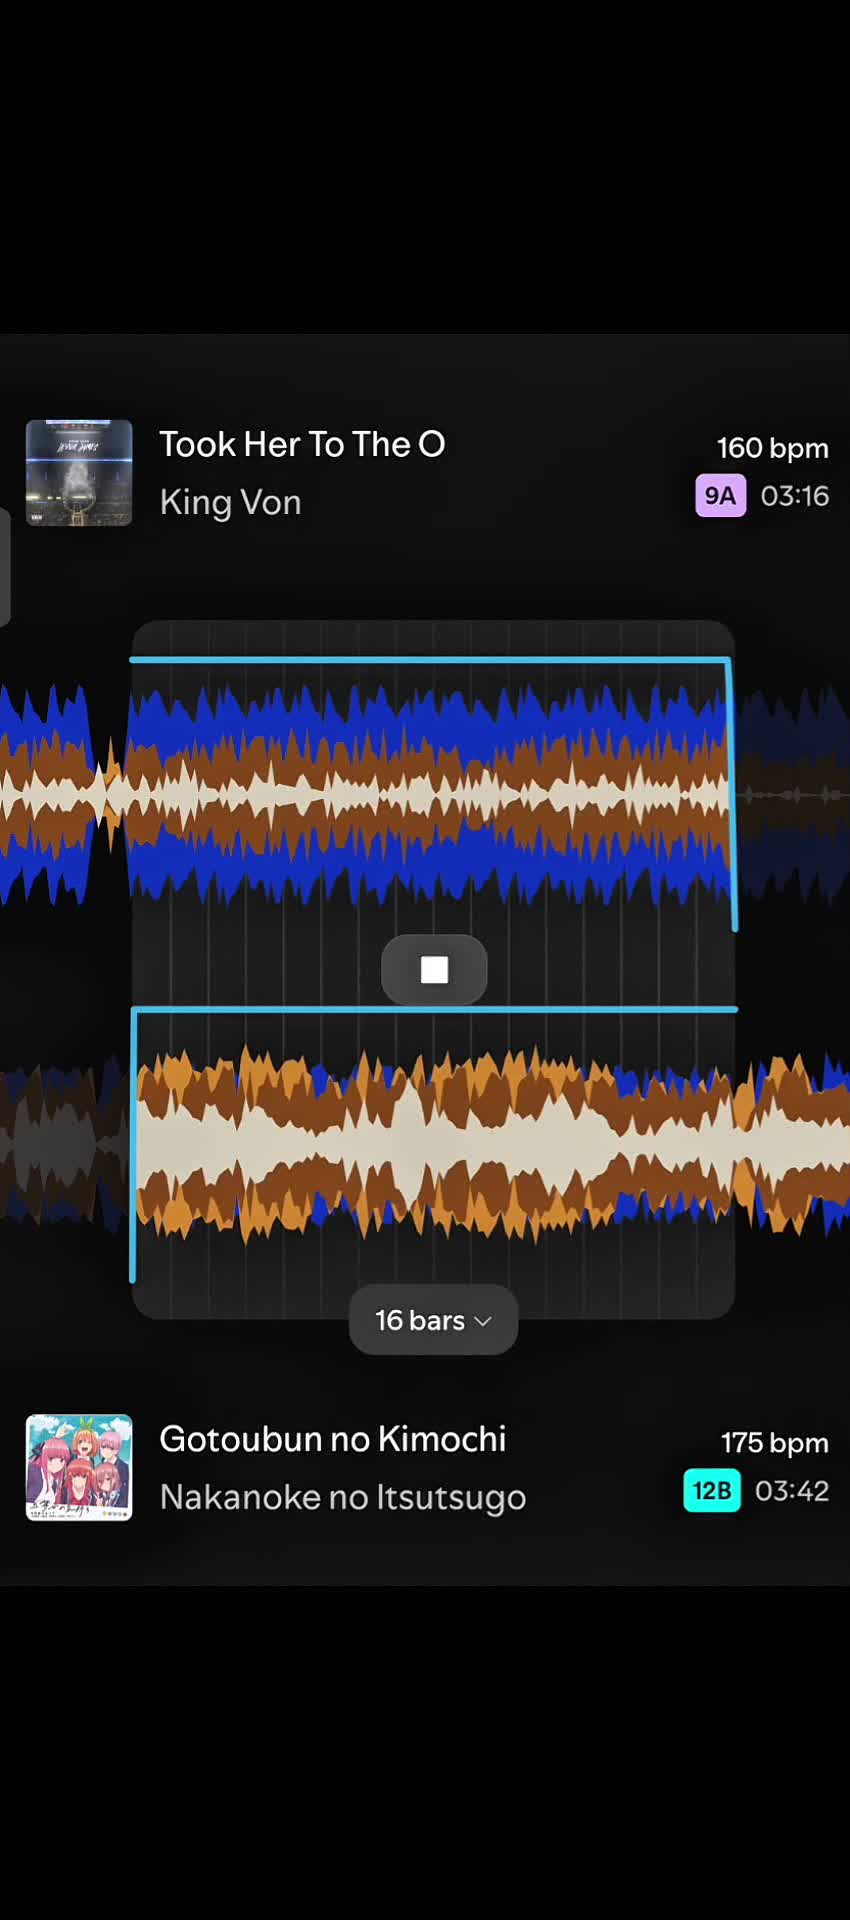Click the 03:42 track duration
The height and width of the screenshot is (1920, 850).
(792, 1491)
